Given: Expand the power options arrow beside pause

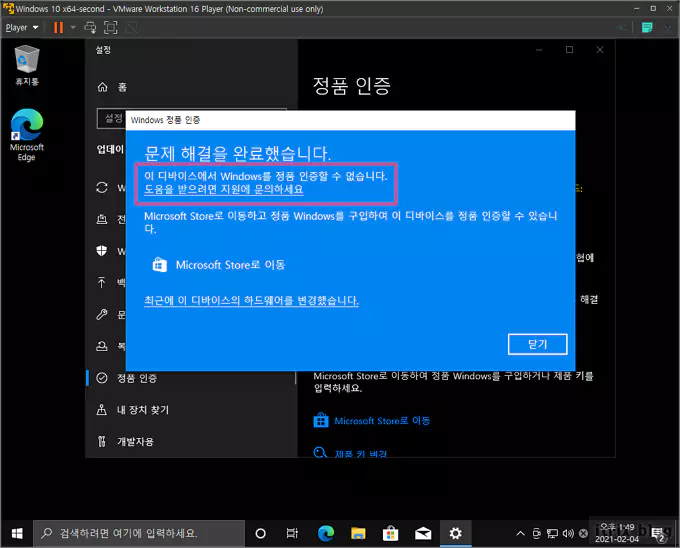Looking at the screenshot, I should coord(73,28).
